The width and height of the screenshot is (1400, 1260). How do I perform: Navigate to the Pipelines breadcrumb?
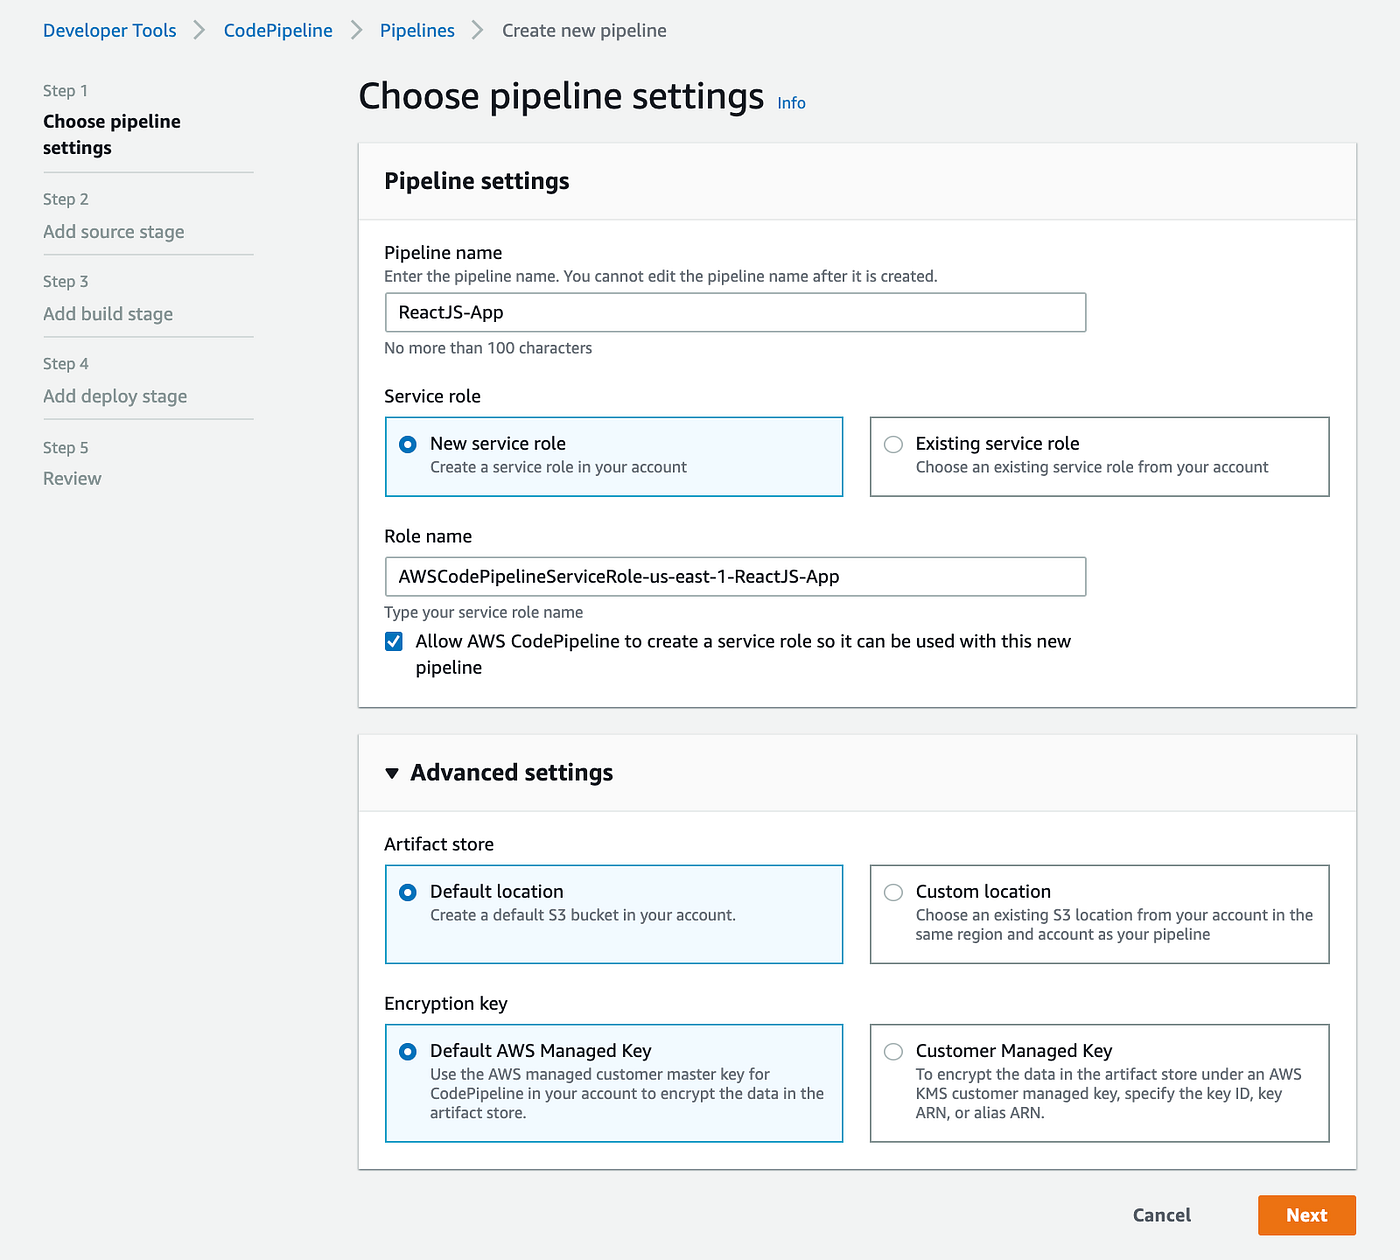tap(417, 31)
